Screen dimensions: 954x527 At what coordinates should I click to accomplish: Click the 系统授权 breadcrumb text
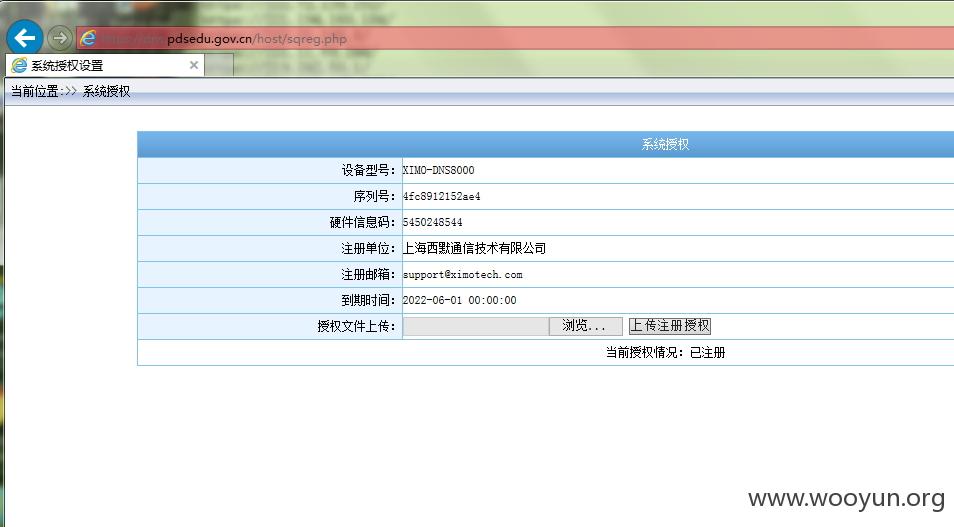[x=106, y=91]
